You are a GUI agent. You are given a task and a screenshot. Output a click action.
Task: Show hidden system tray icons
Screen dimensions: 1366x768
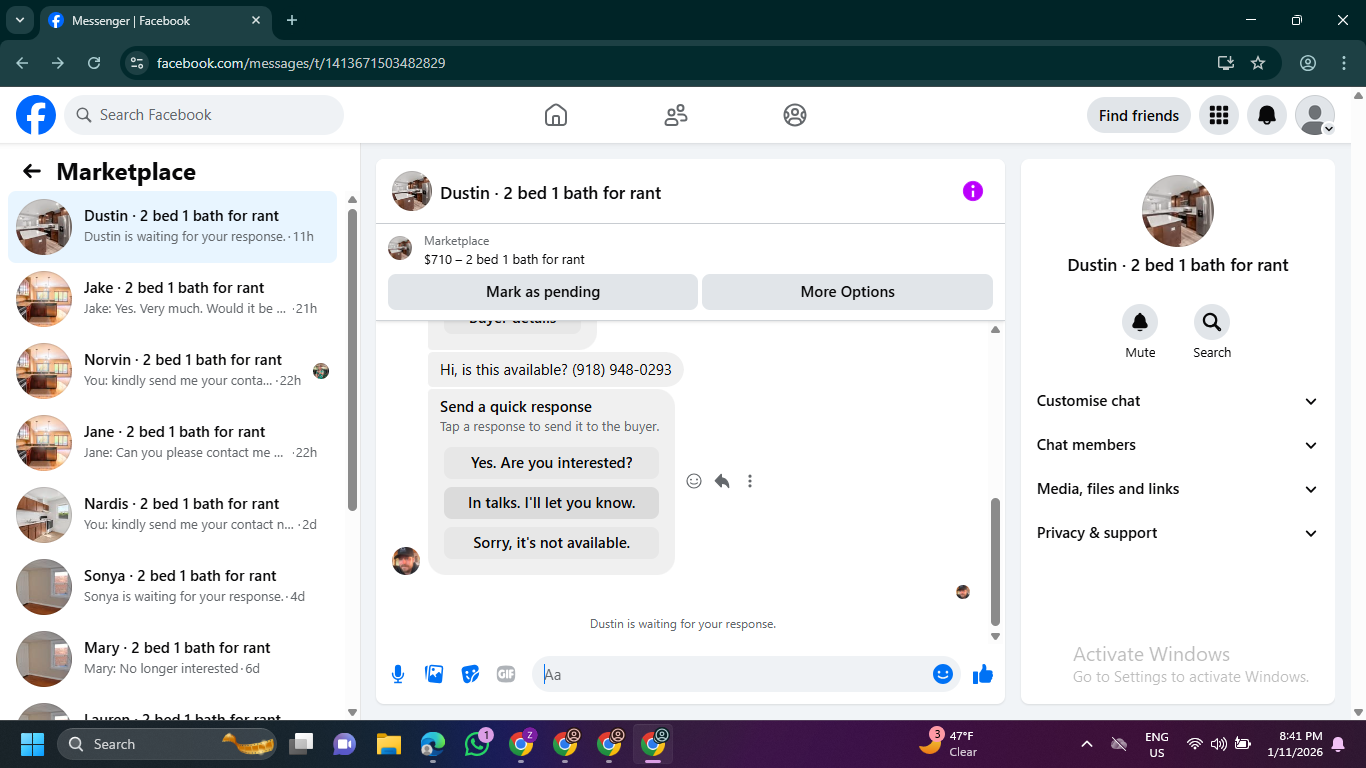1086,744
